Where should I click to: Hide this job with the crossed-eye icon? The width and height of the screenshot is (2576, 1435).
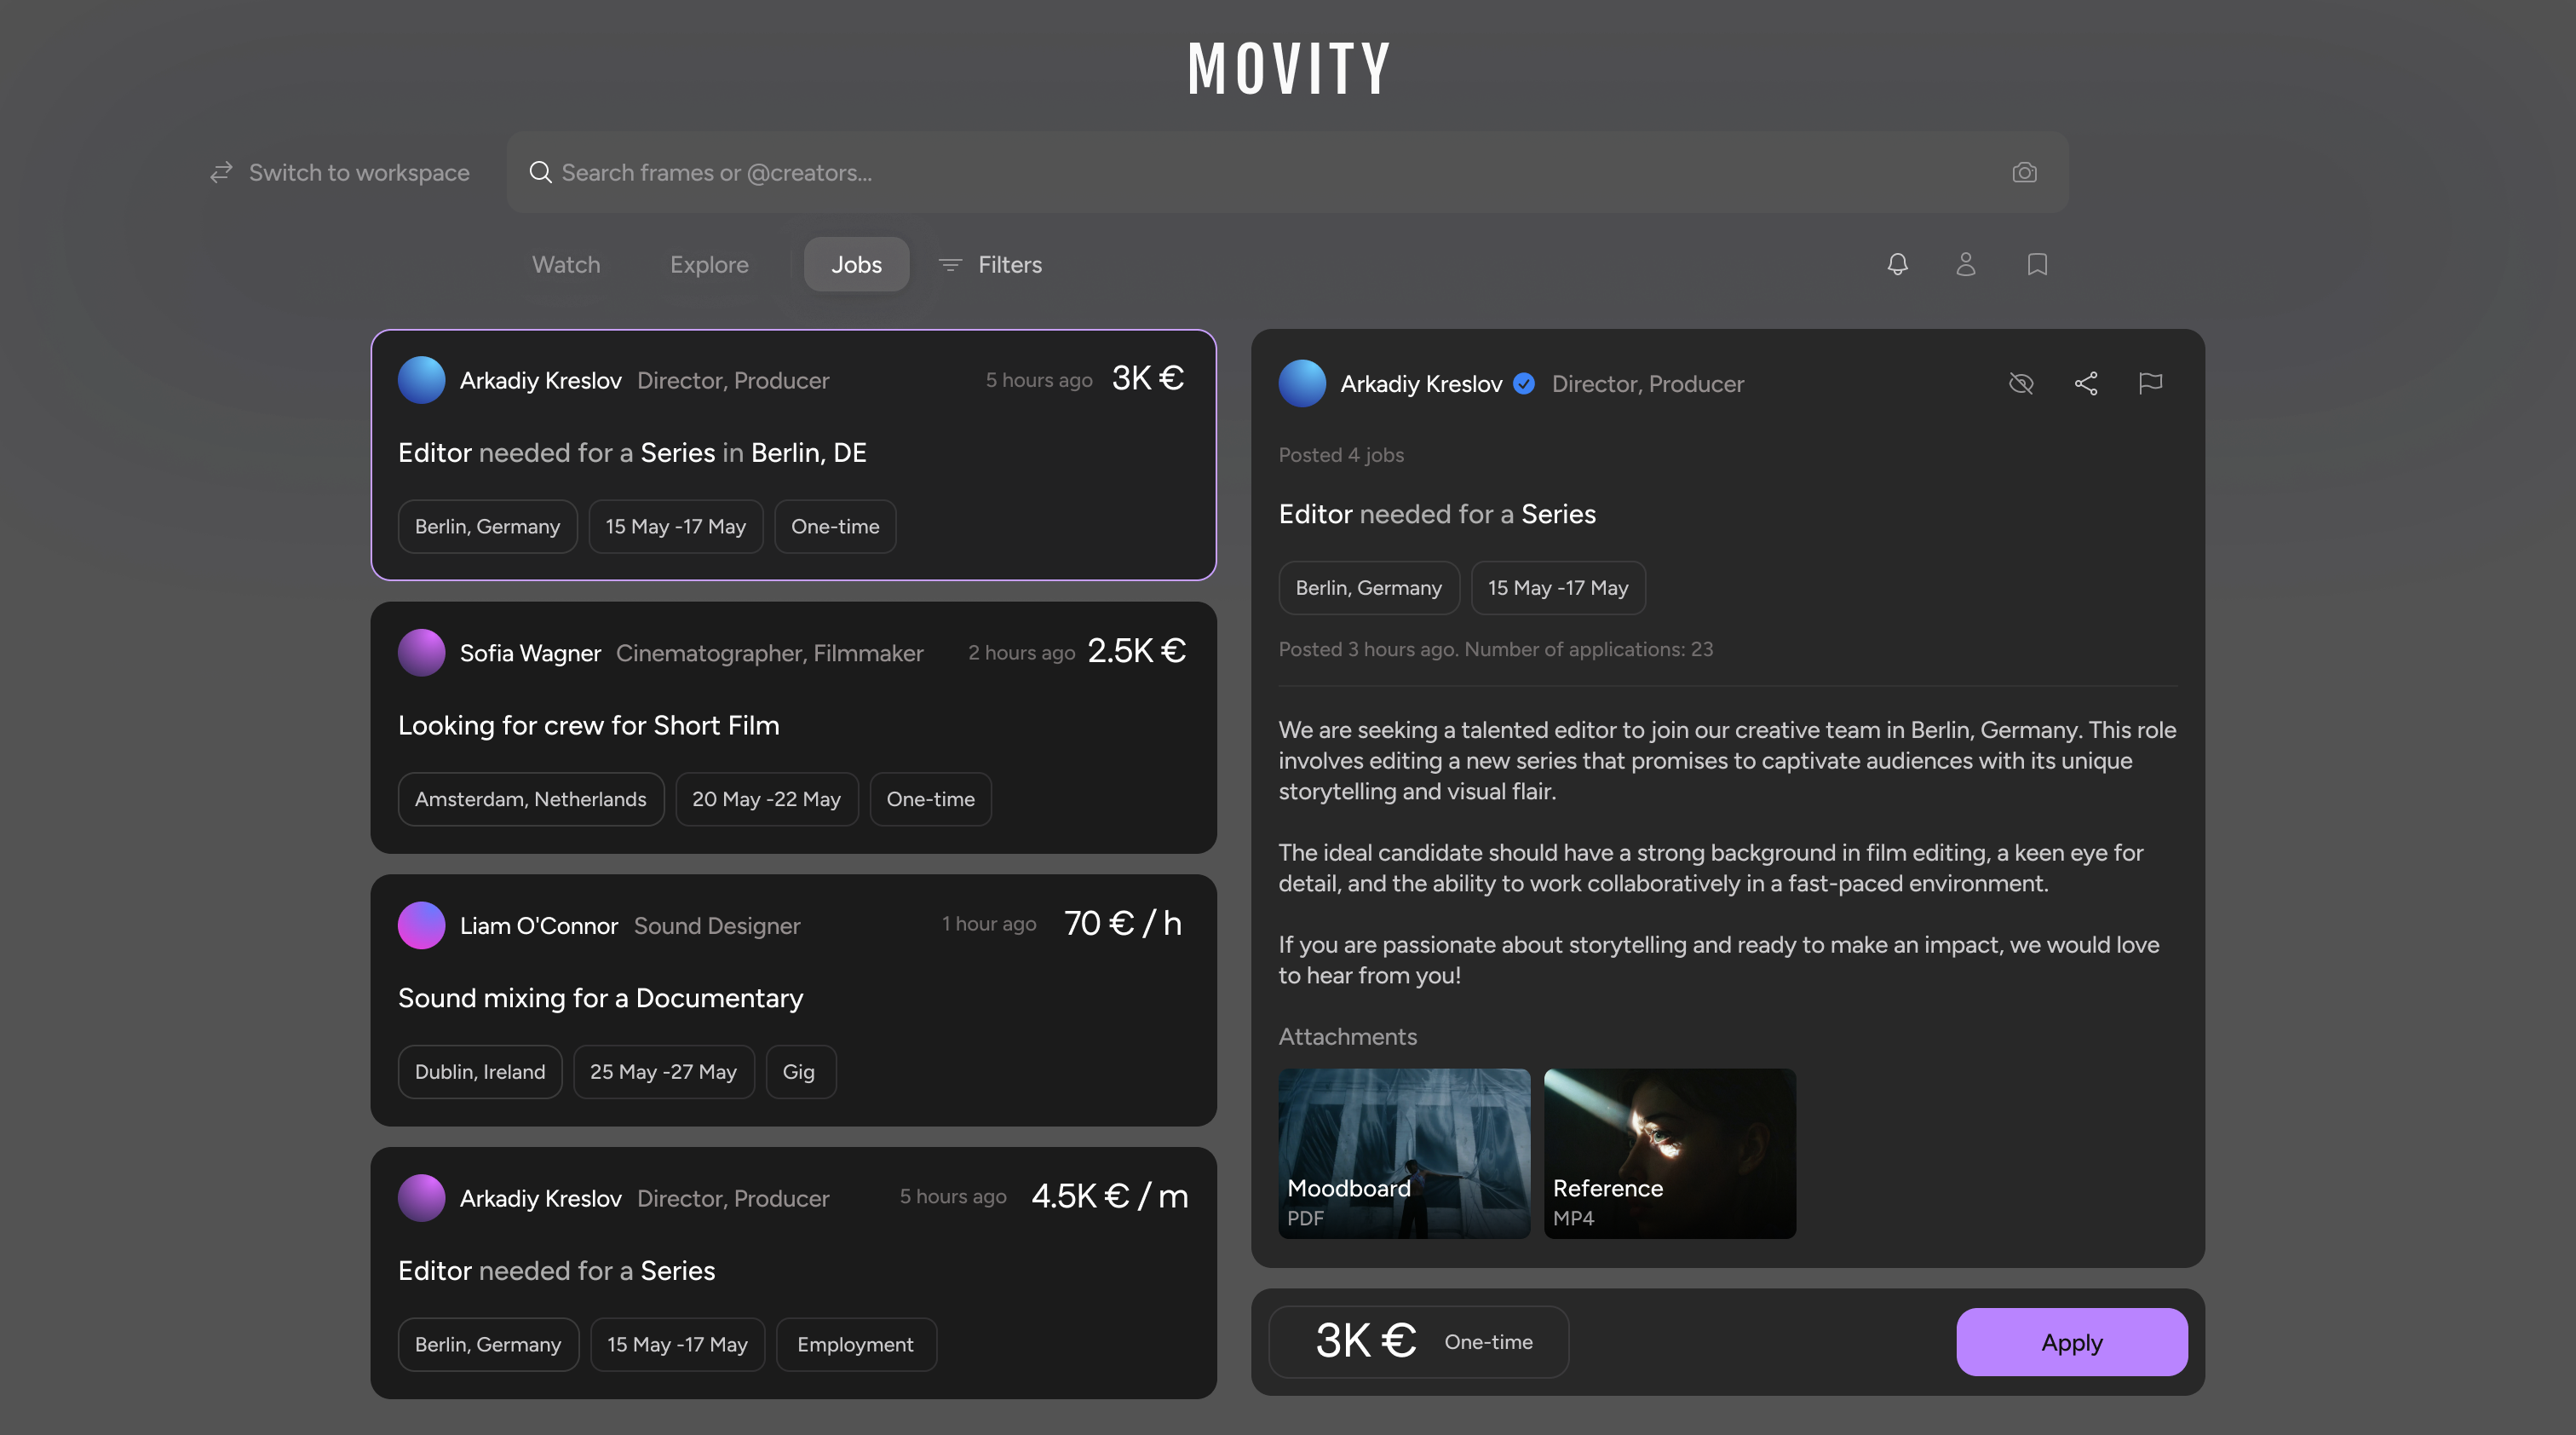tap(2021, 383)
